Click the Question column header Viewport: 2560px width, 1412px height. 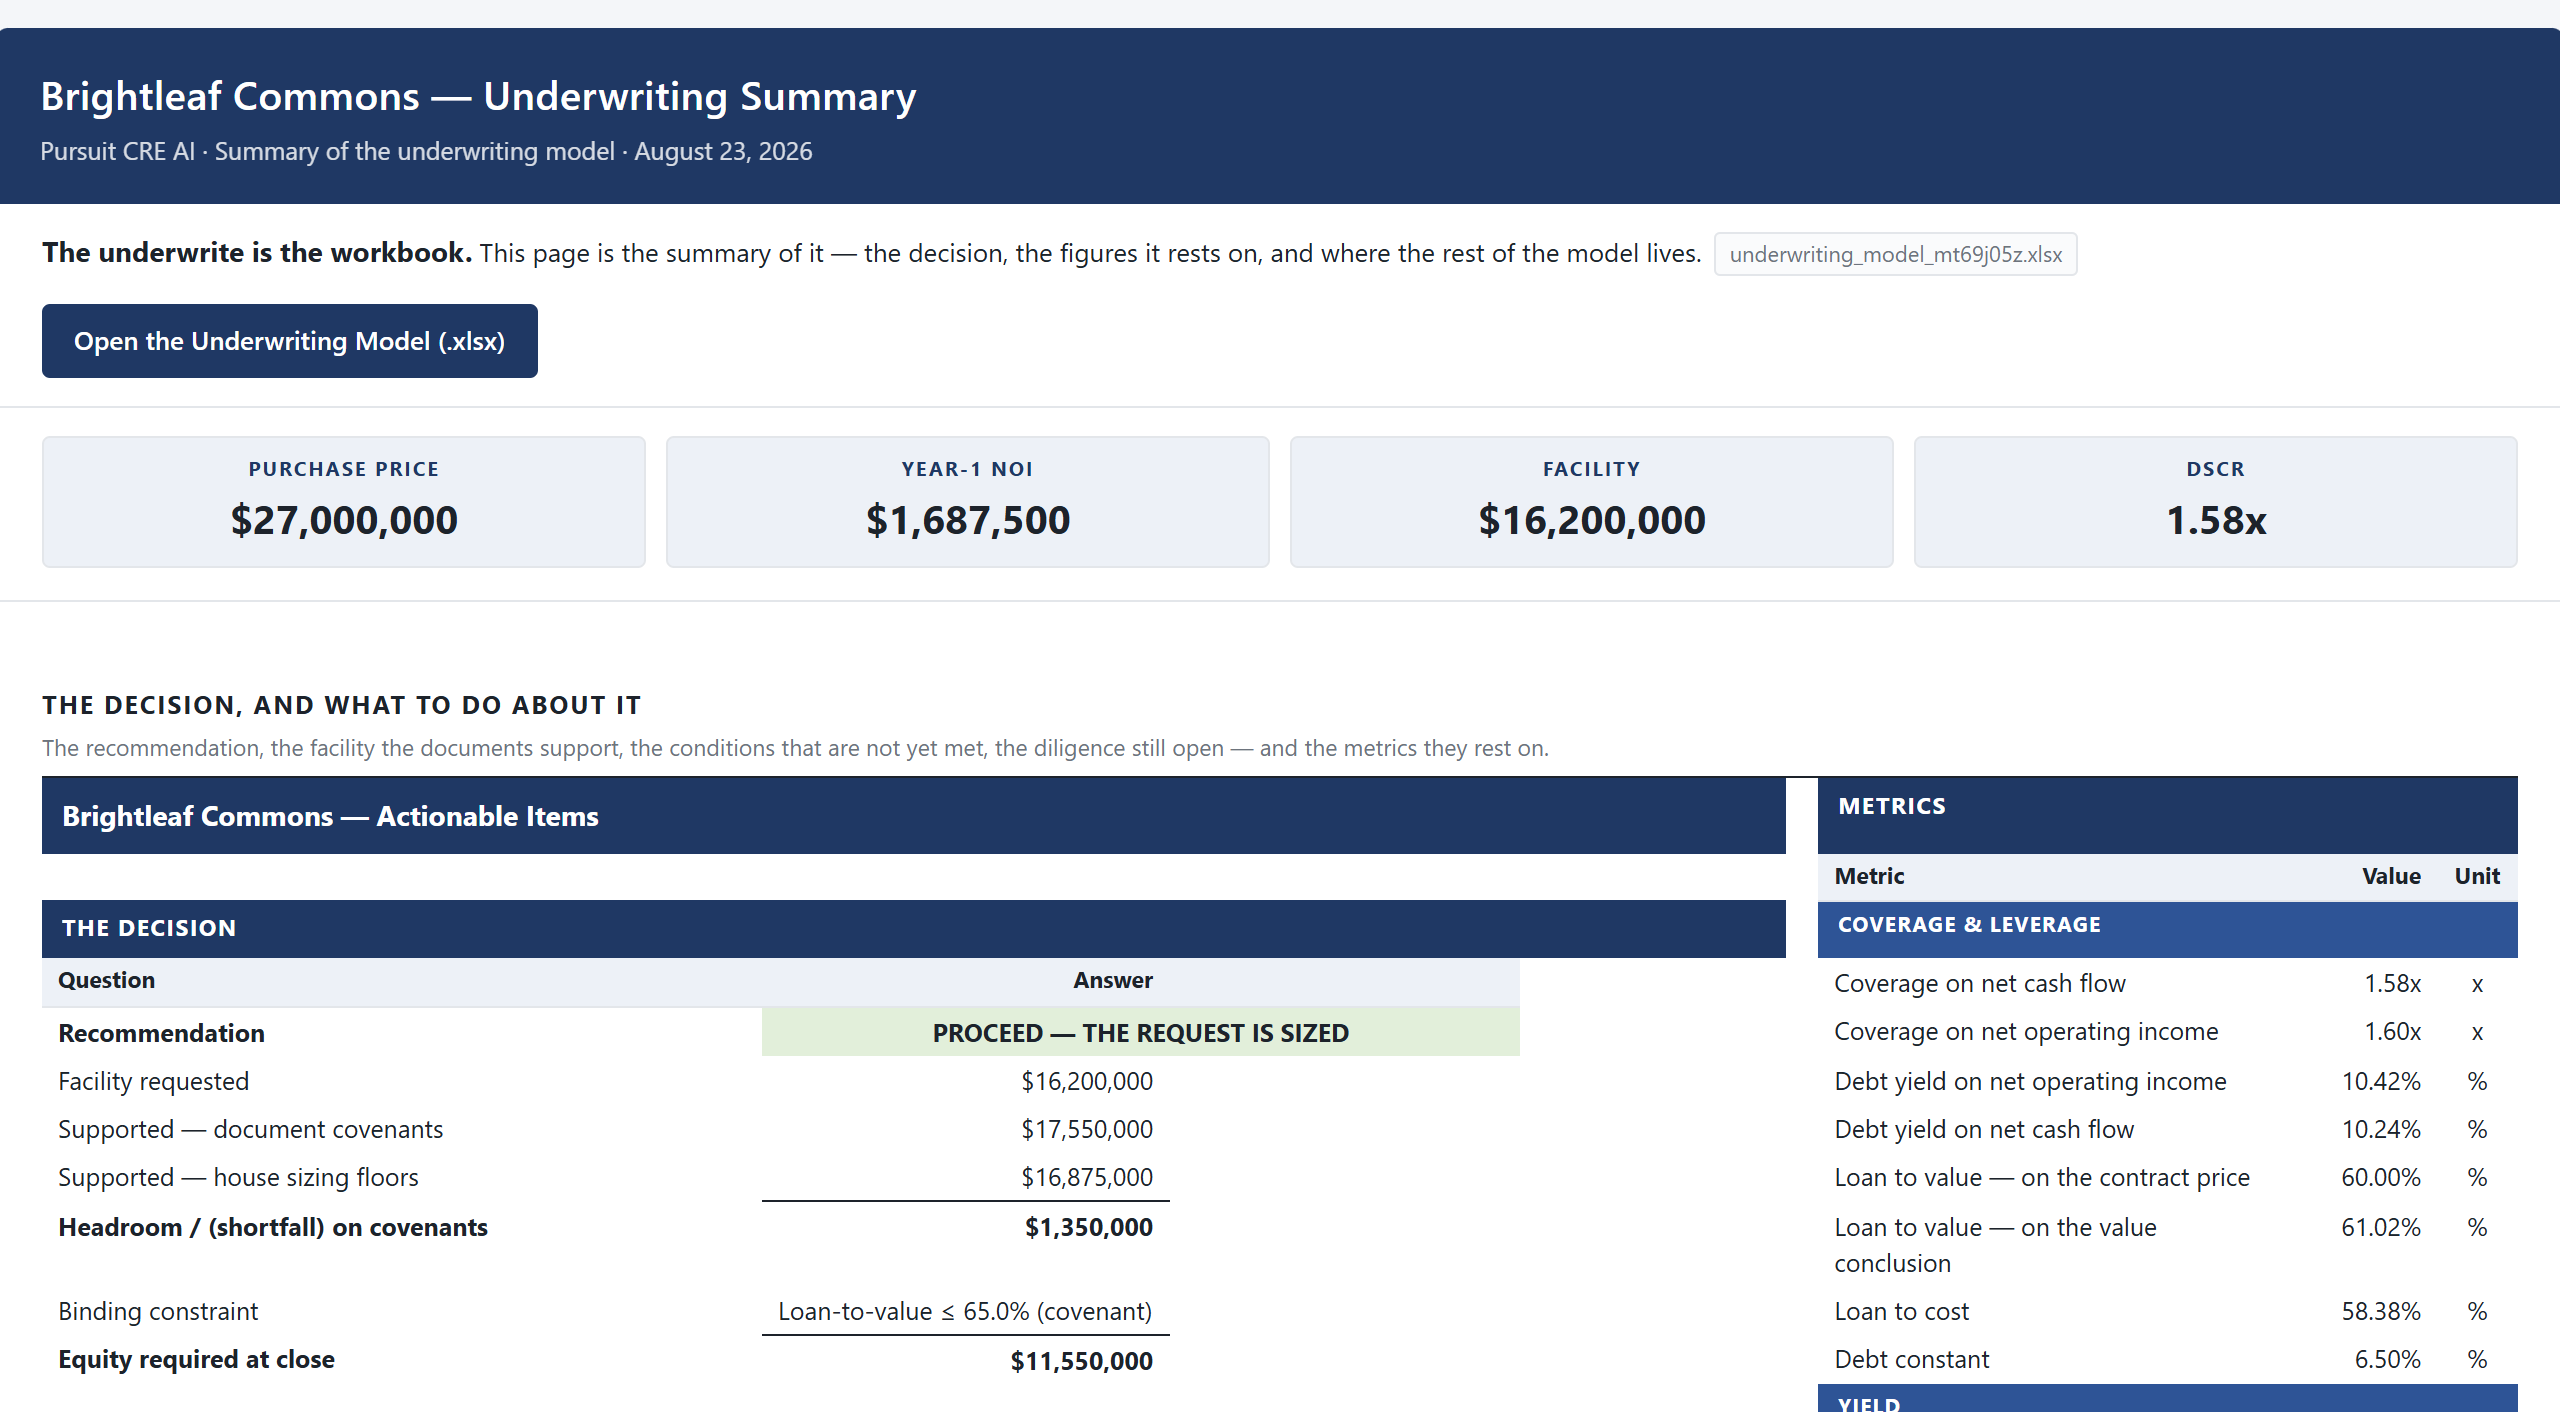(106, 980)
